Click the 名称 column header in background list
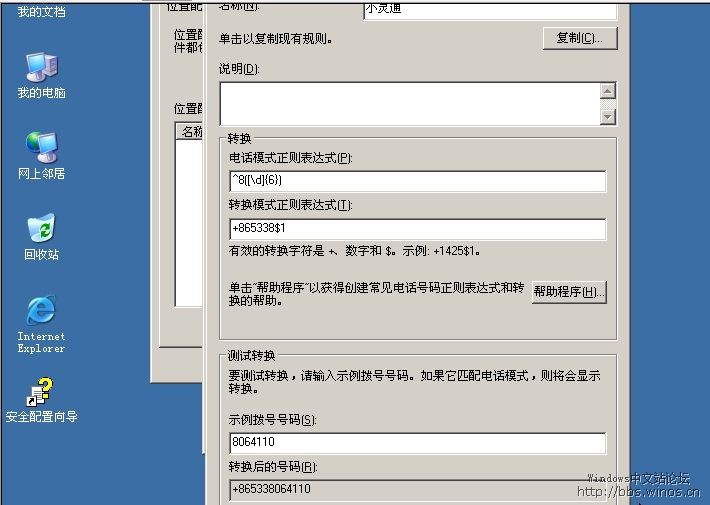 click(x=190, y=131)
